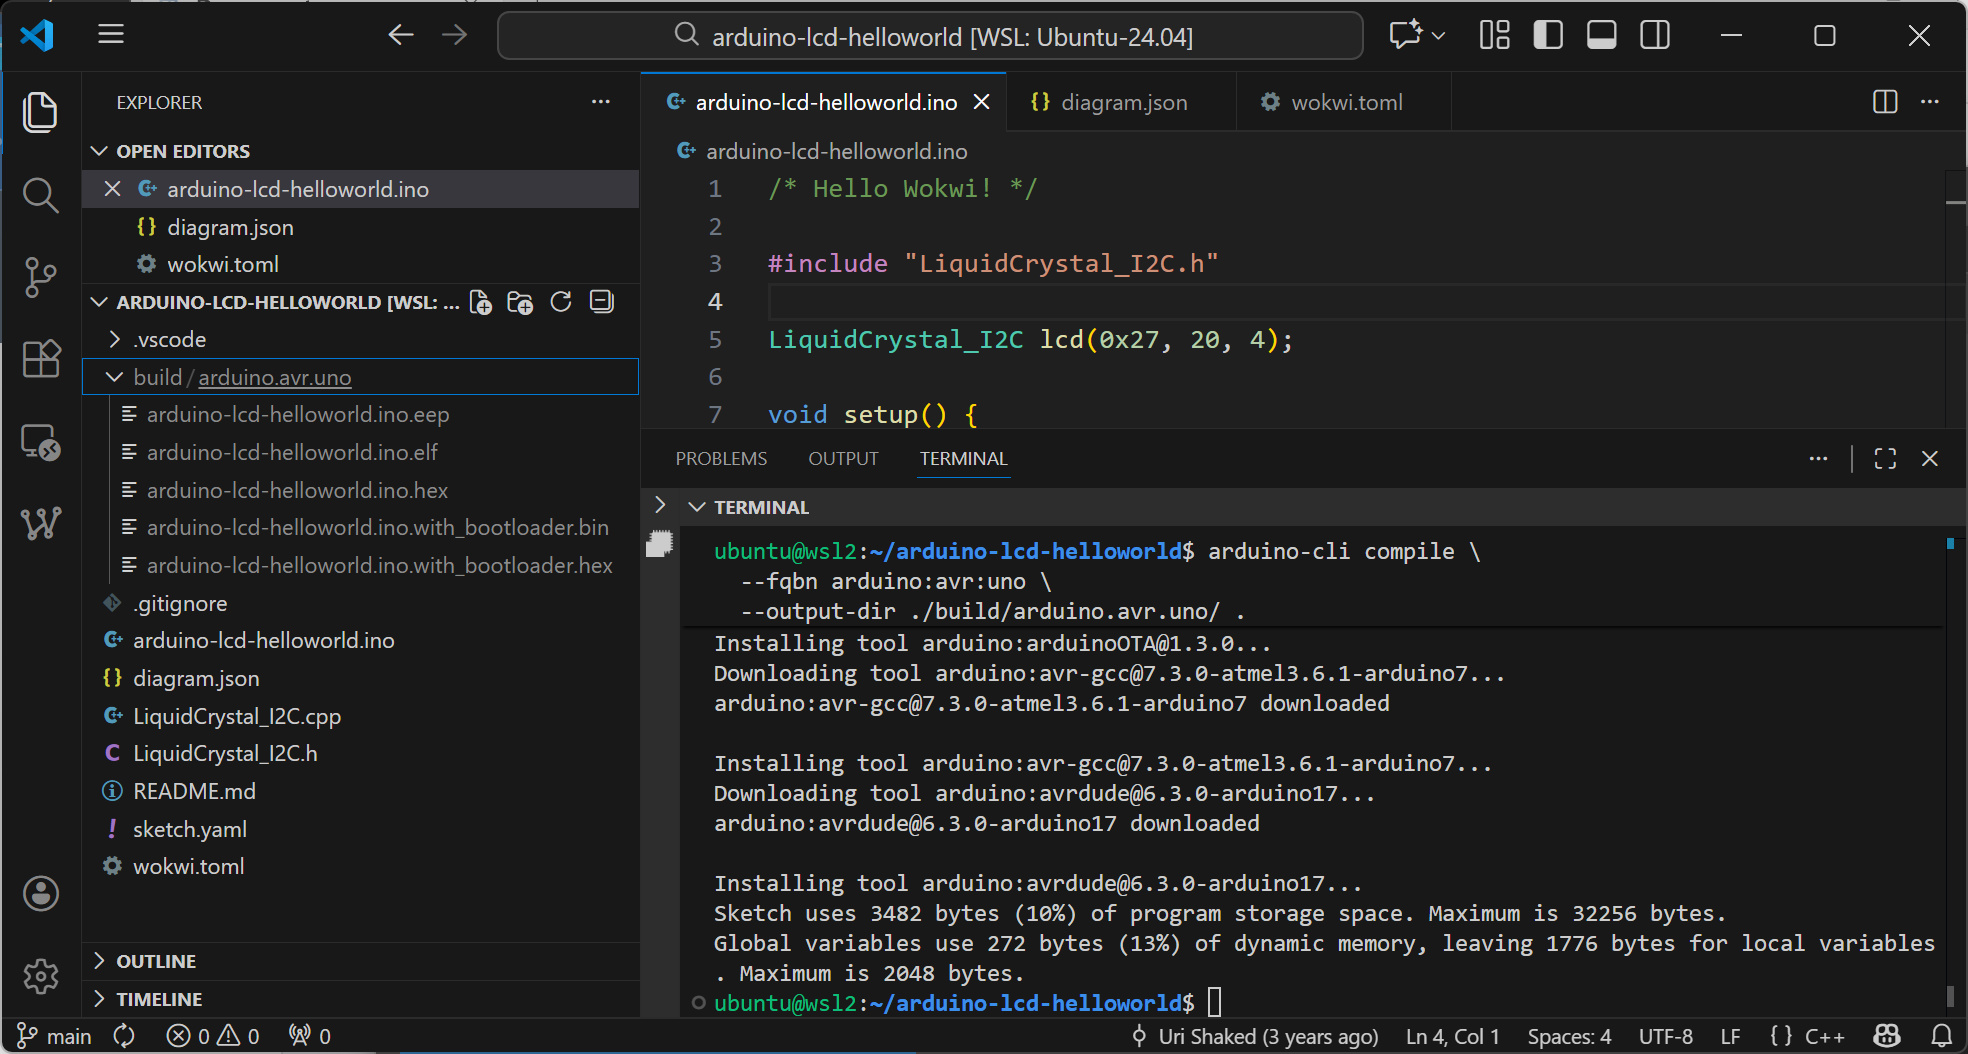This screenshot has width=1968, height=1054.
Task: Click the Spaces: 4 indentation setting
Action: pos(1568,1036)
